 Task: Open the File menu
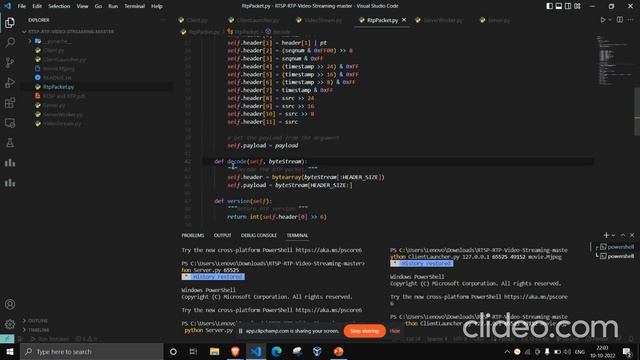[x=22, y=6]
